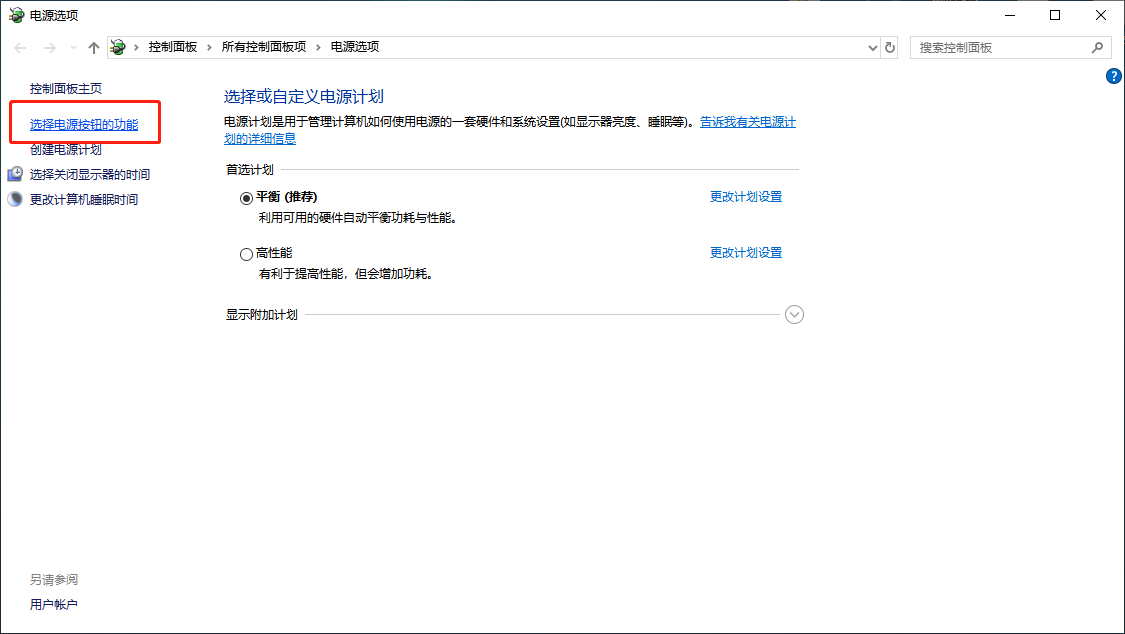Open 选择电源按钮的功能 link

[84, 125]
